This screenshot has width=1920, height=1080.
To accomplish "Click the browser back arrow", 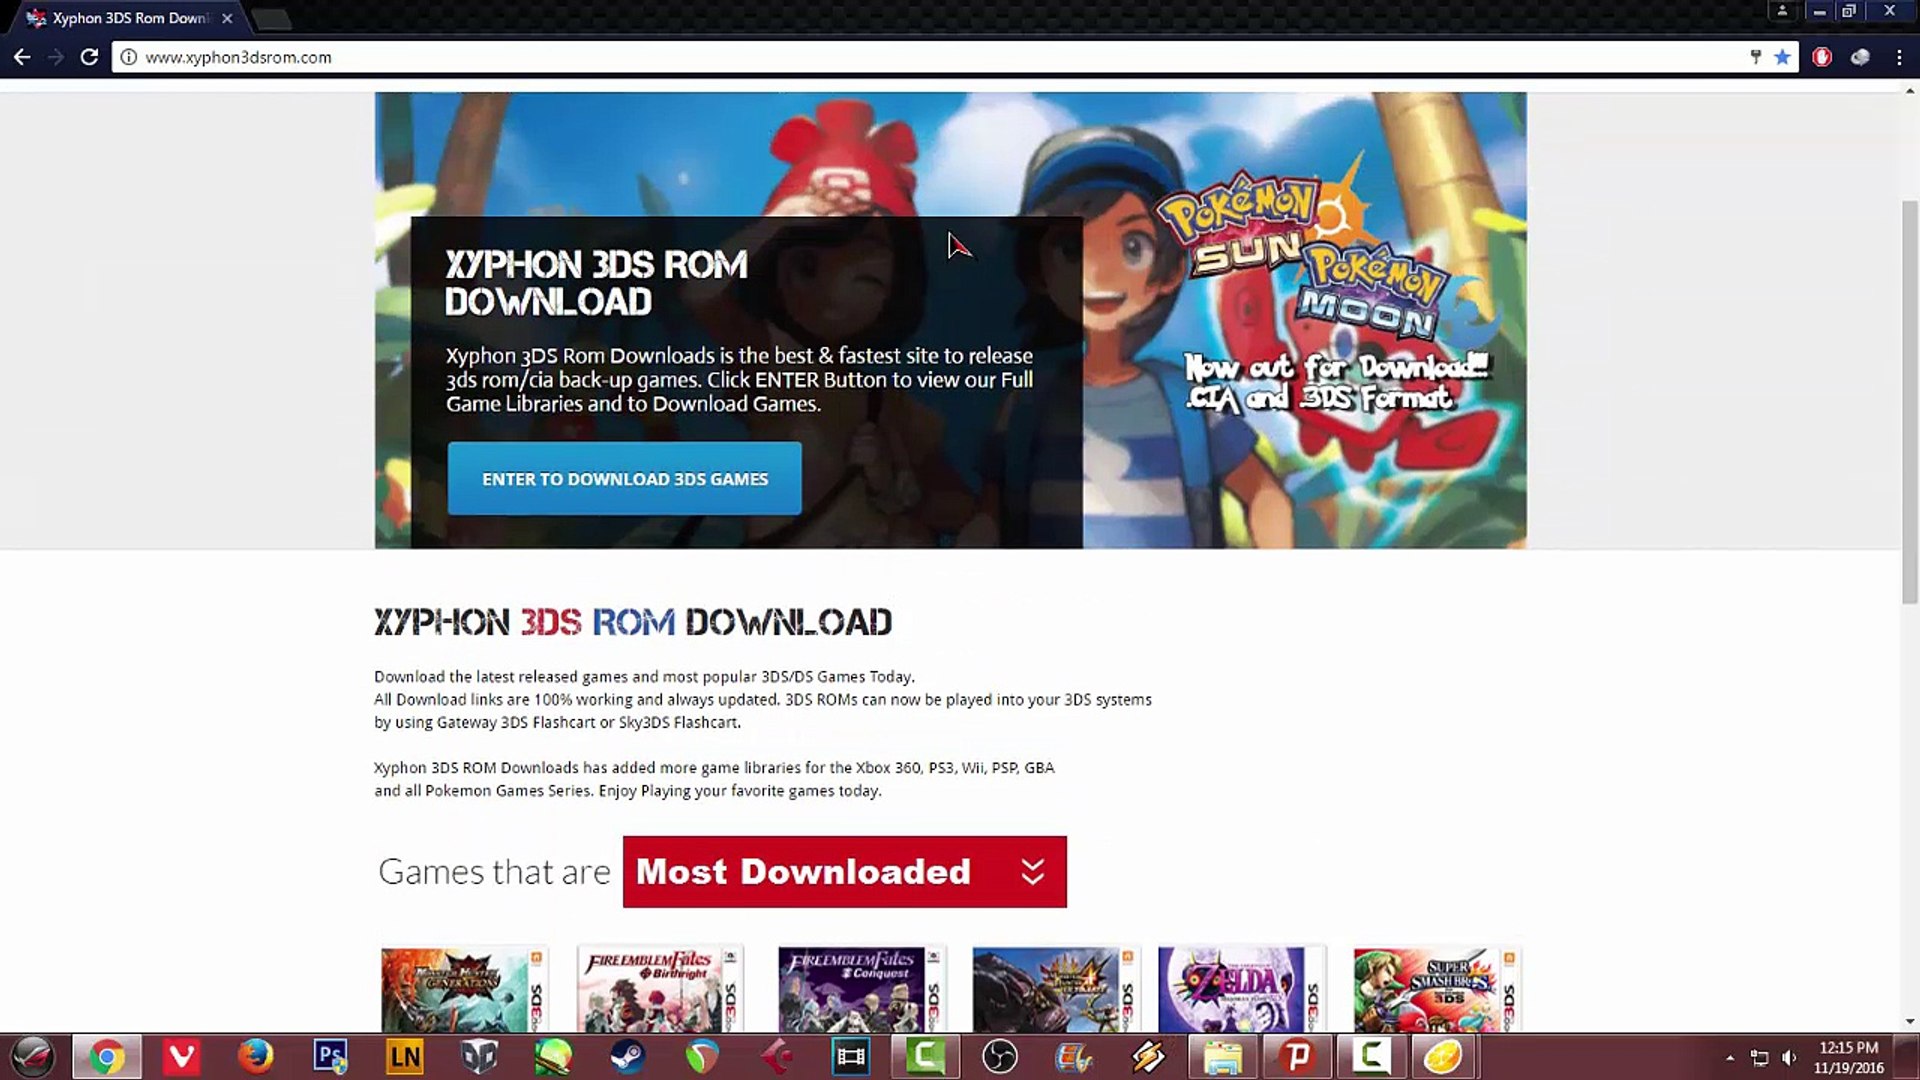I will (22, 57).
